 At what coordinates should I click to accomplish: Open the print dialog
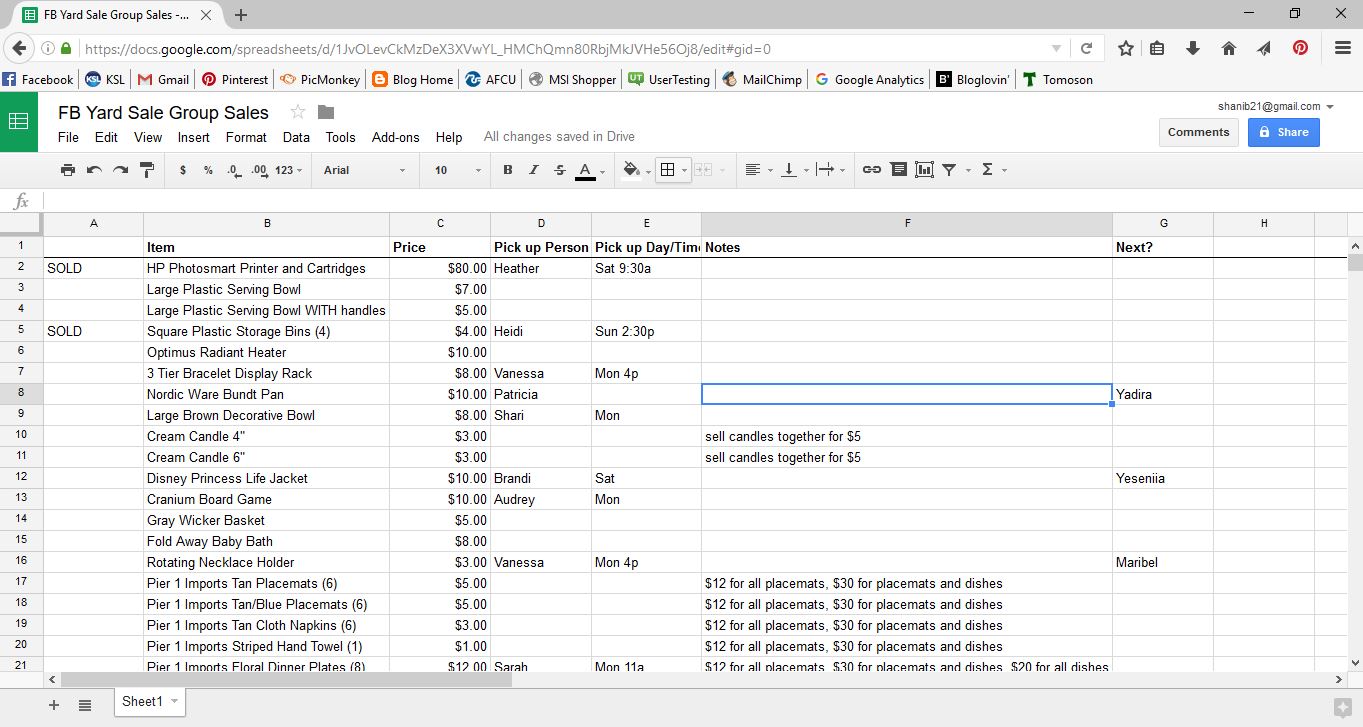pos(67,170)
